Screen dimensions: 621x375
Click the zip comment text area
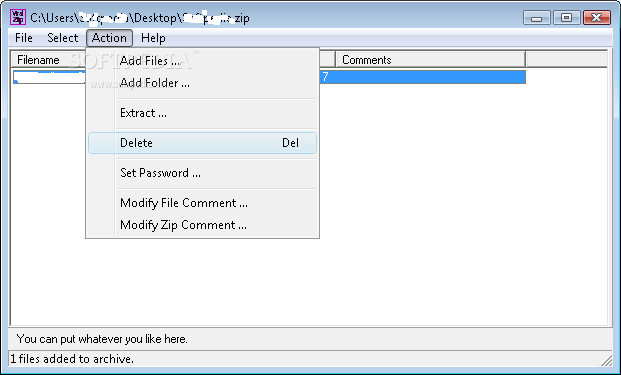[310, 339]
